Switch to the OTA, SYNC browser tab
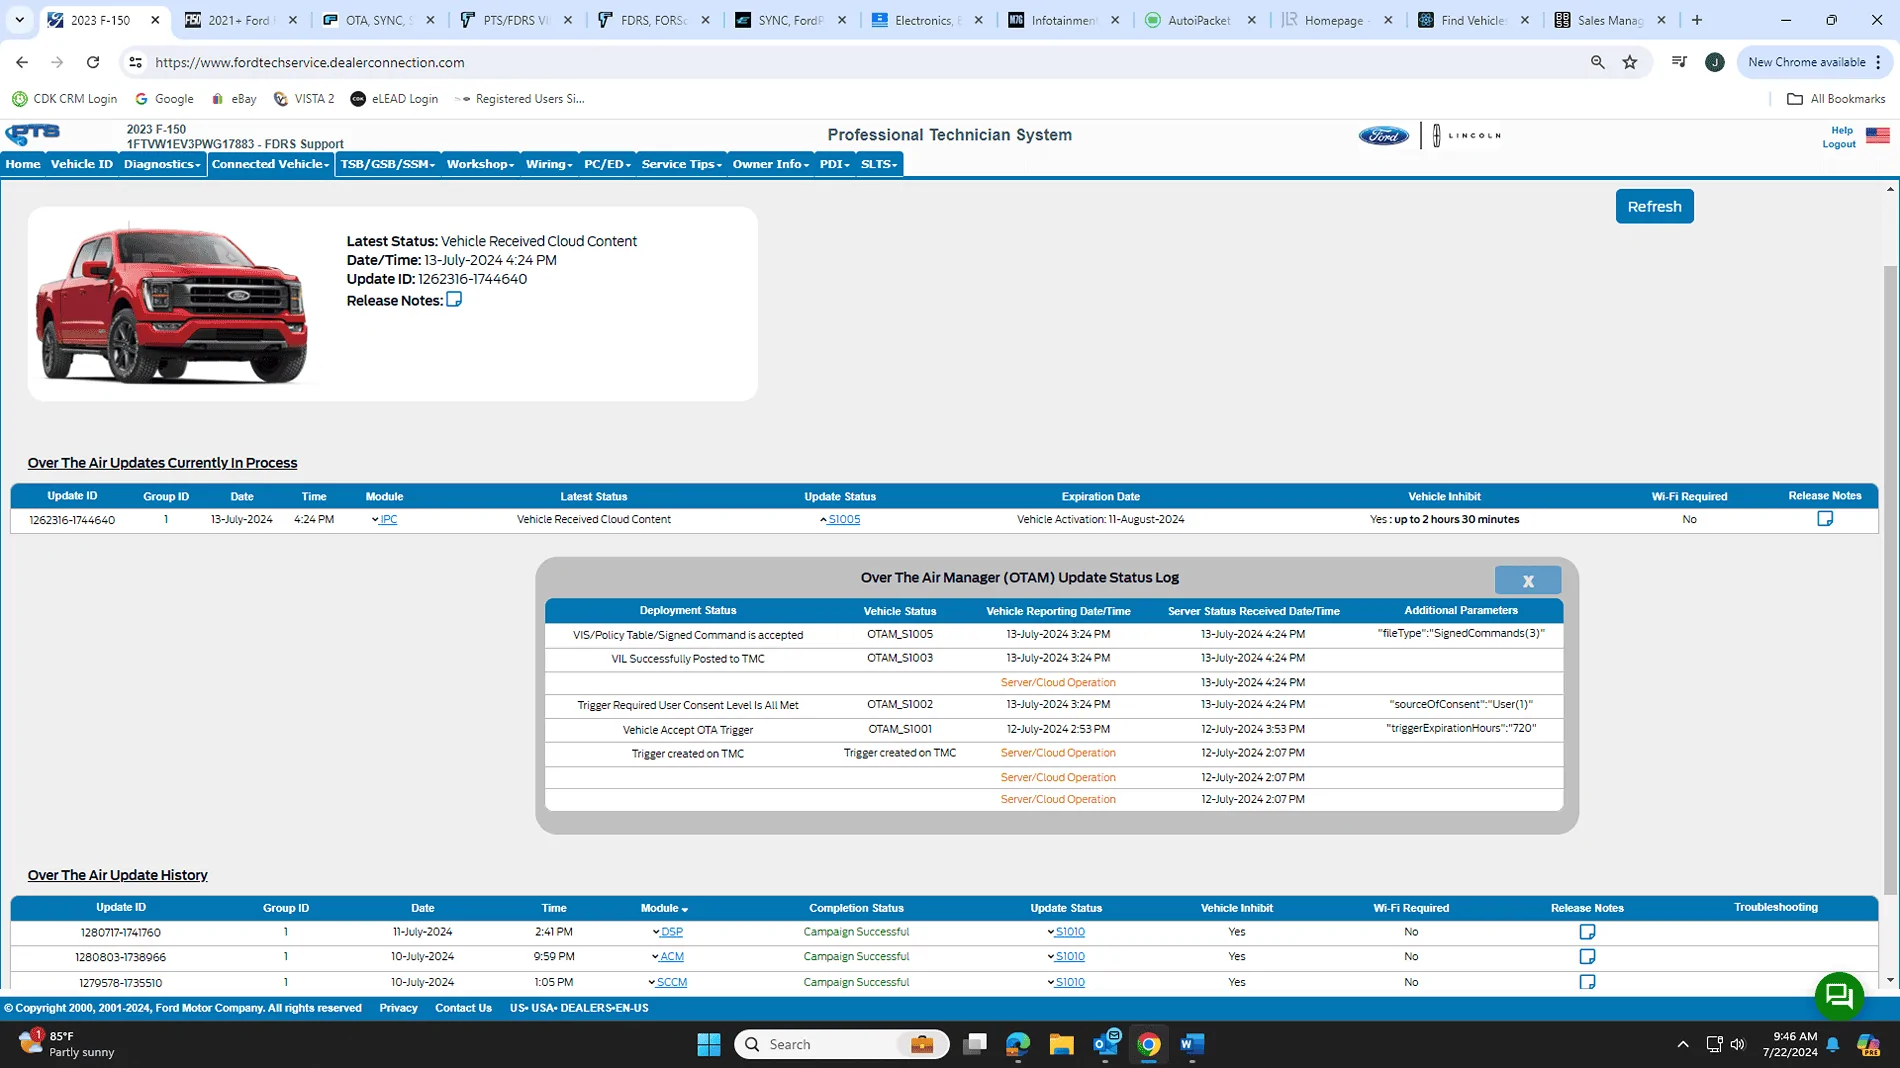This screenshot has height=1068, width=1900. point(378,20)
